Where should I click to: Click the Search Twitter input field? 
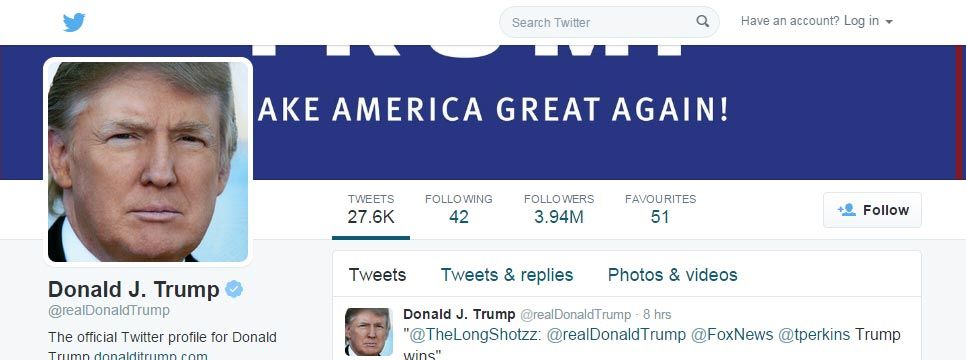[x=609, y=22]
